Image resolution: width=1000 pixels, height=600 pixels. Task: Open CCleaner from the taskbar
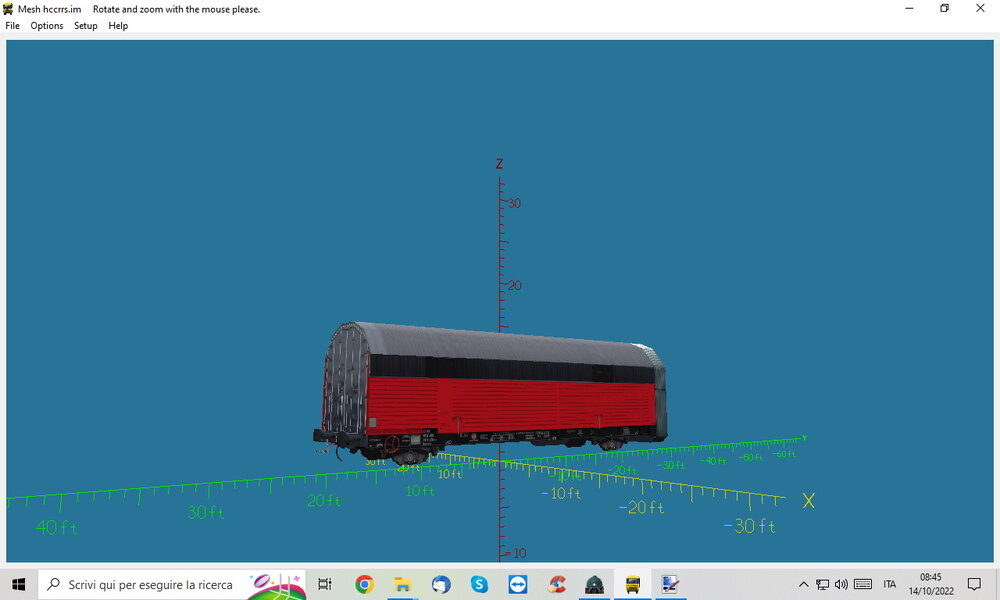556,584
